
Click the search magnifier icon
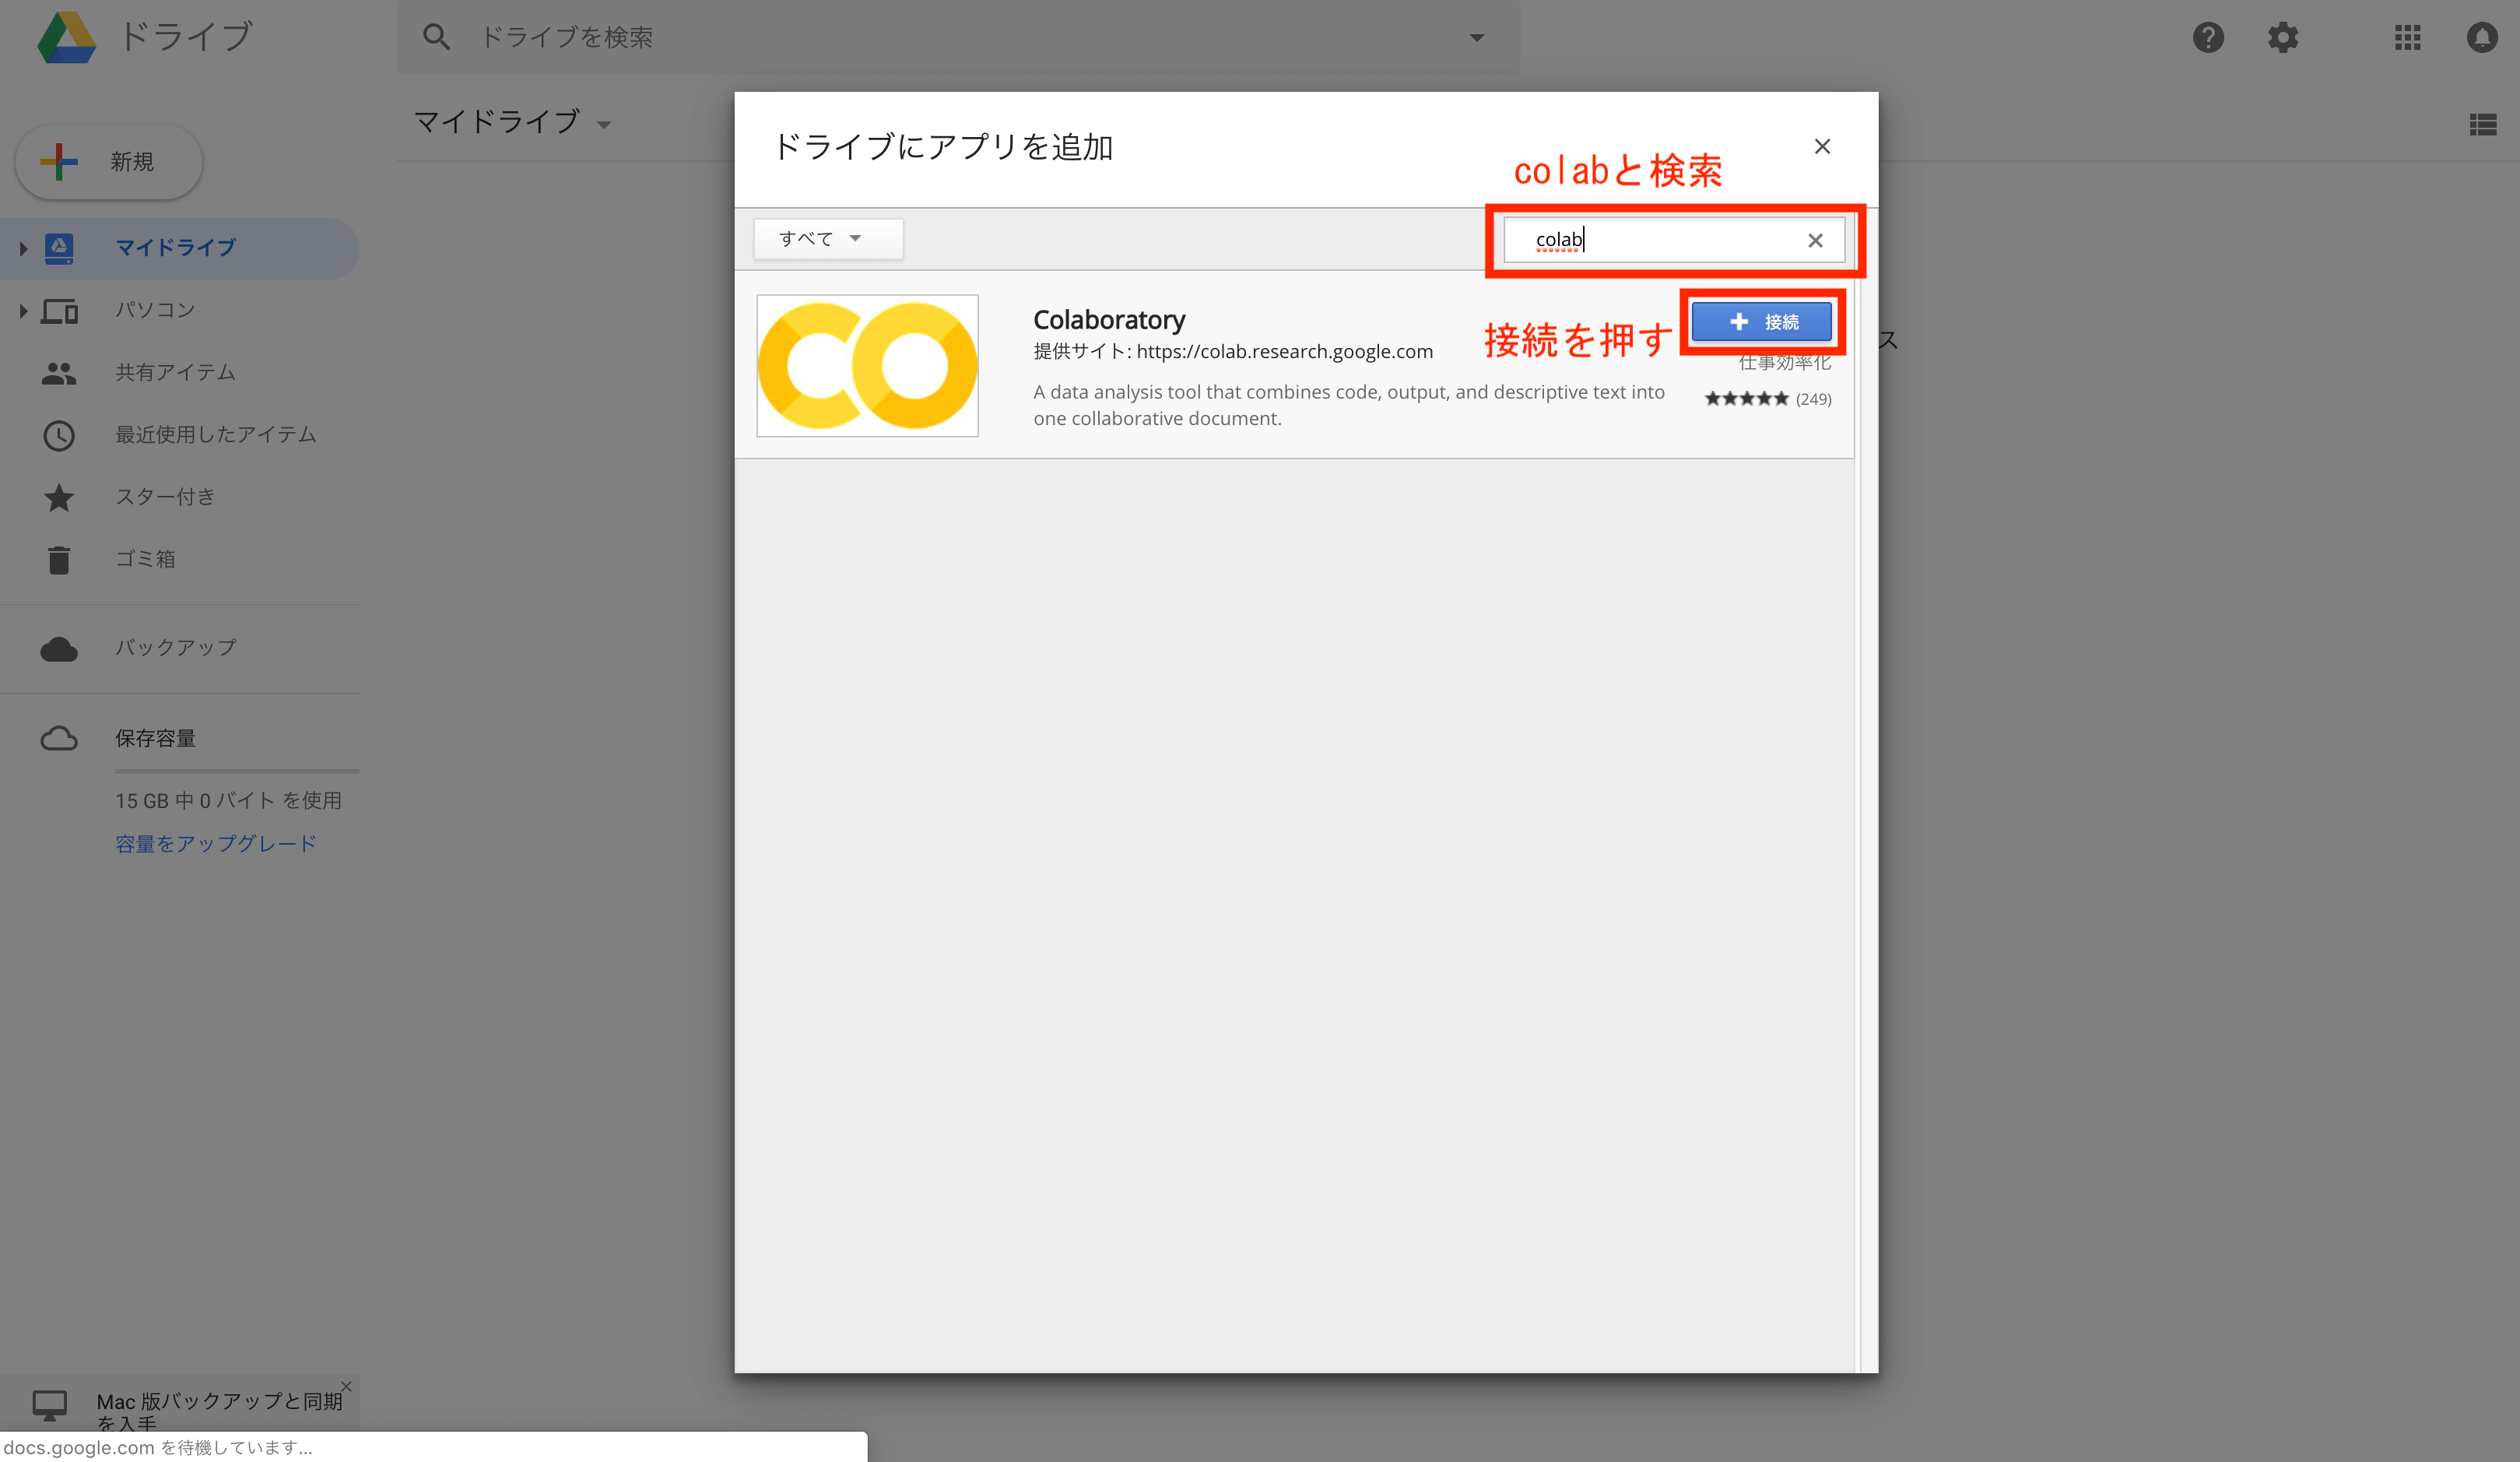coord(436,37)
